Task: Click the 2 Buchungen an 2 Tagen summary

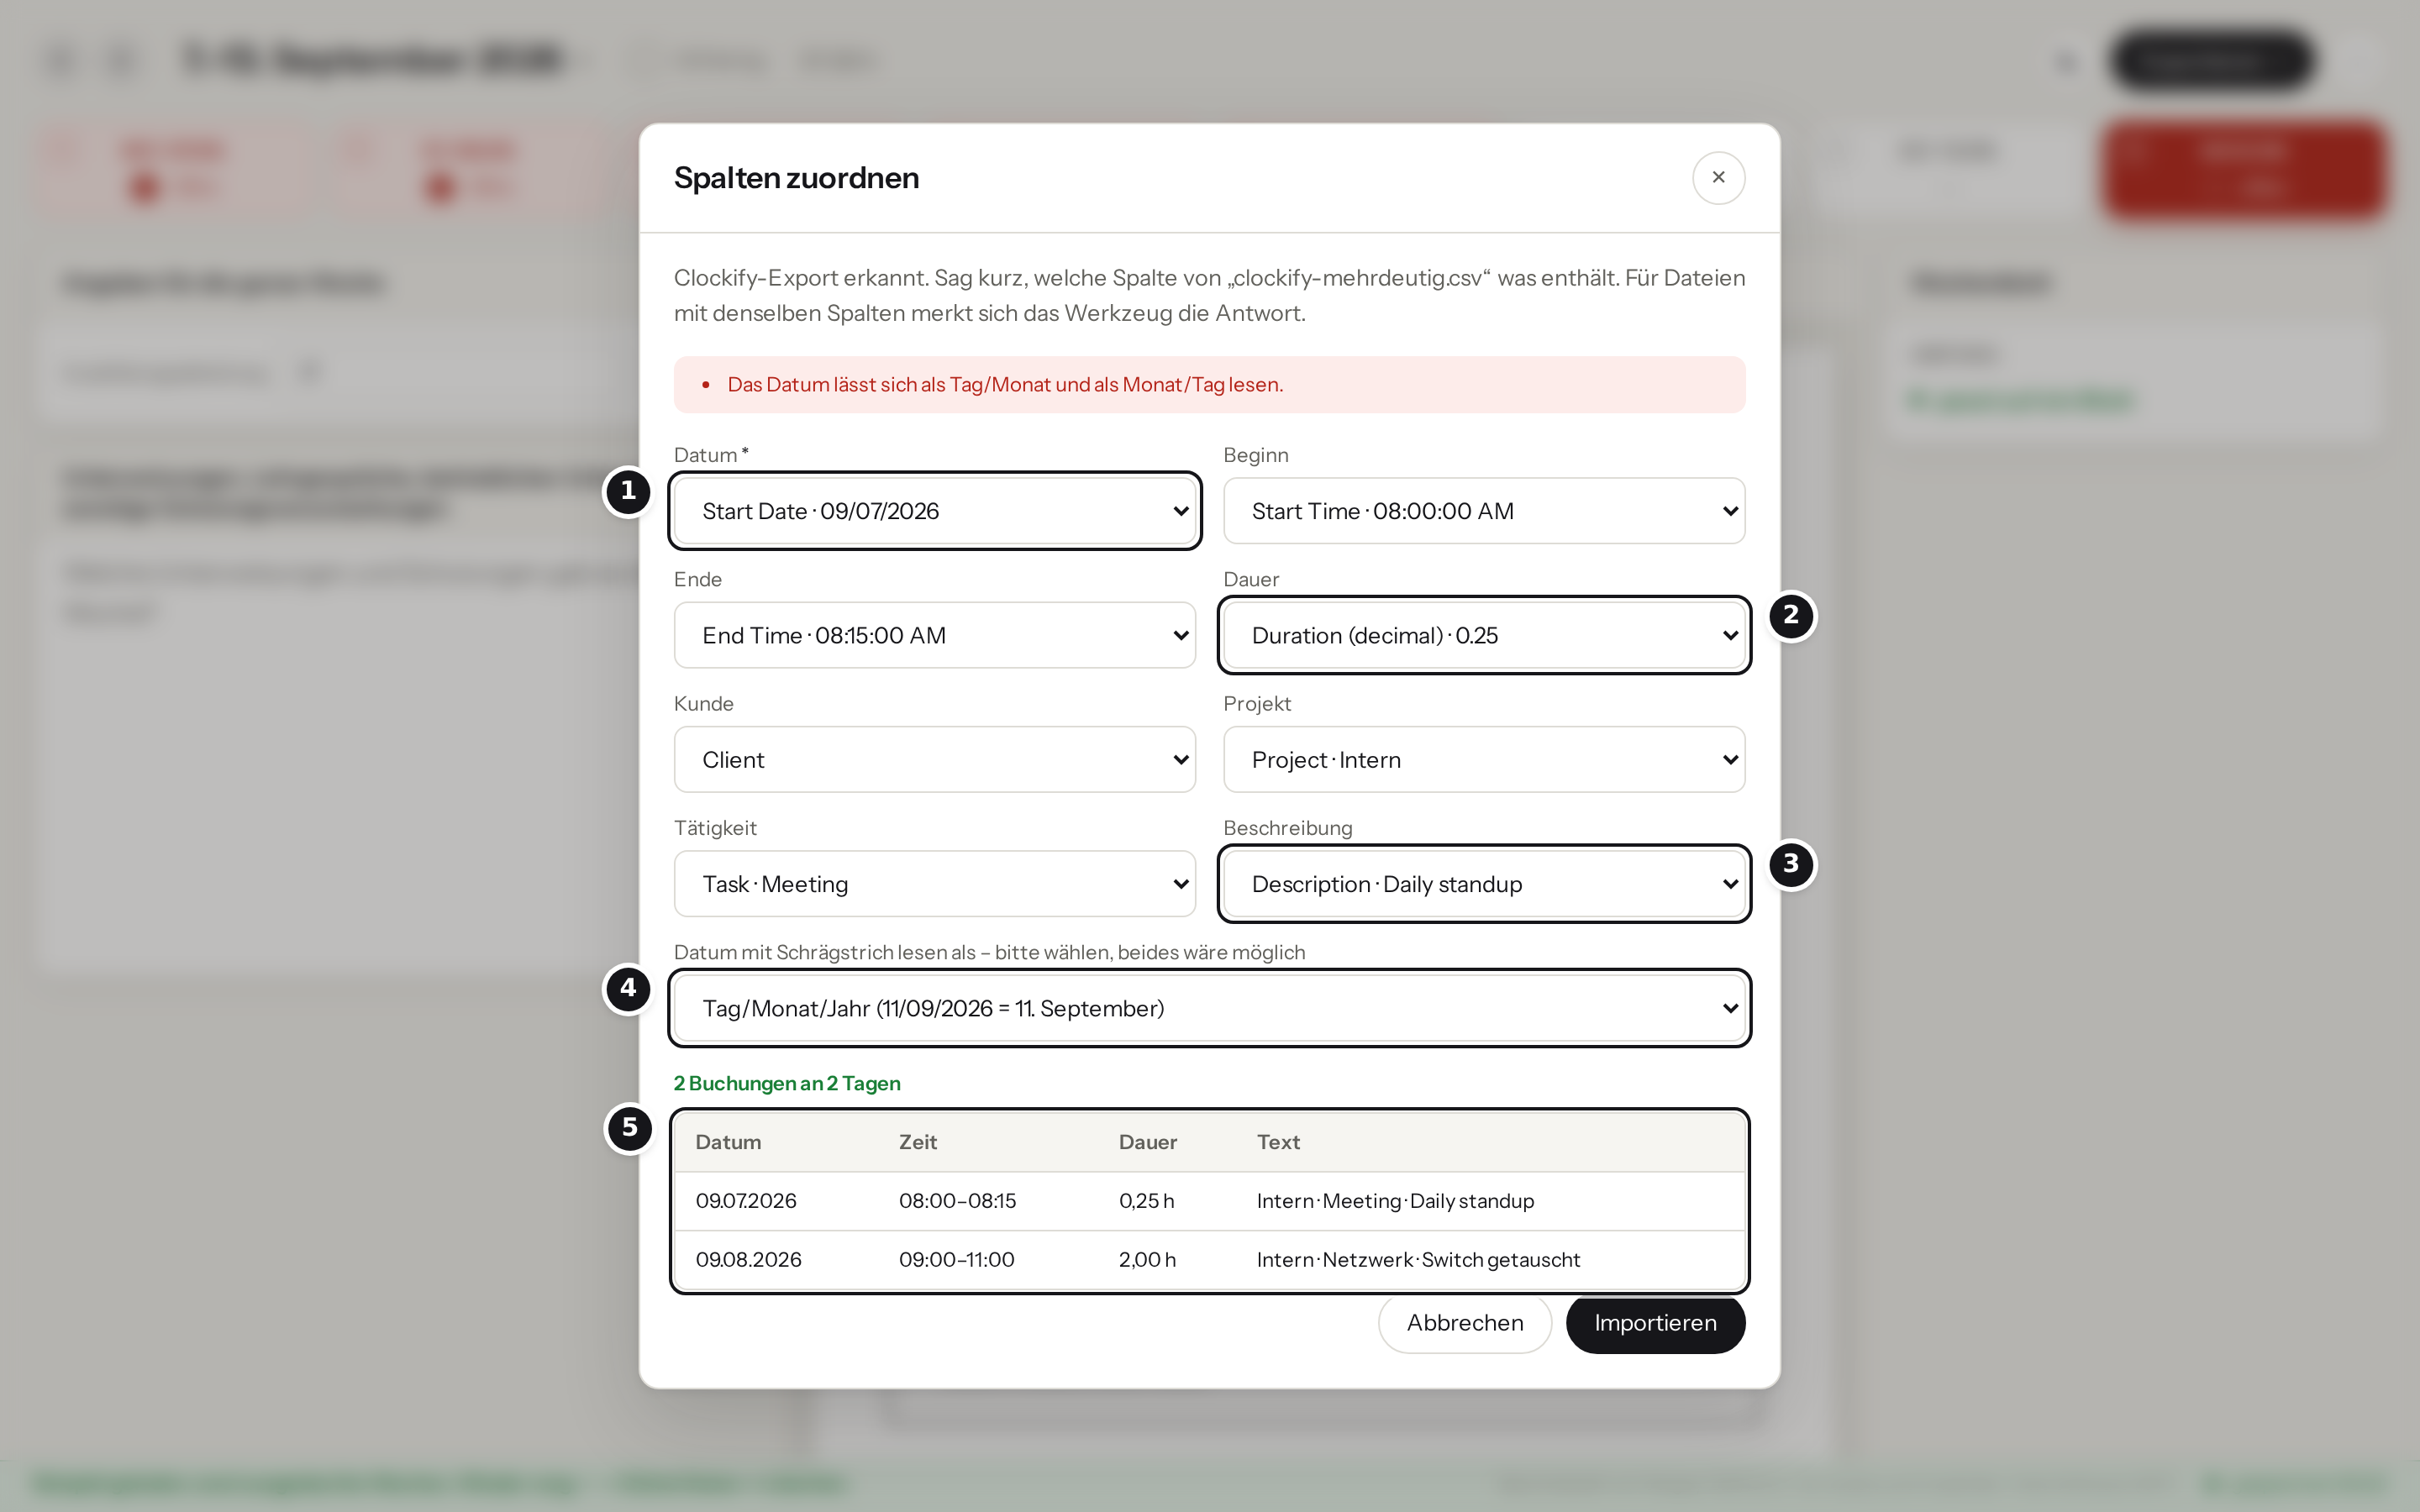Action: click(786, 1083)
